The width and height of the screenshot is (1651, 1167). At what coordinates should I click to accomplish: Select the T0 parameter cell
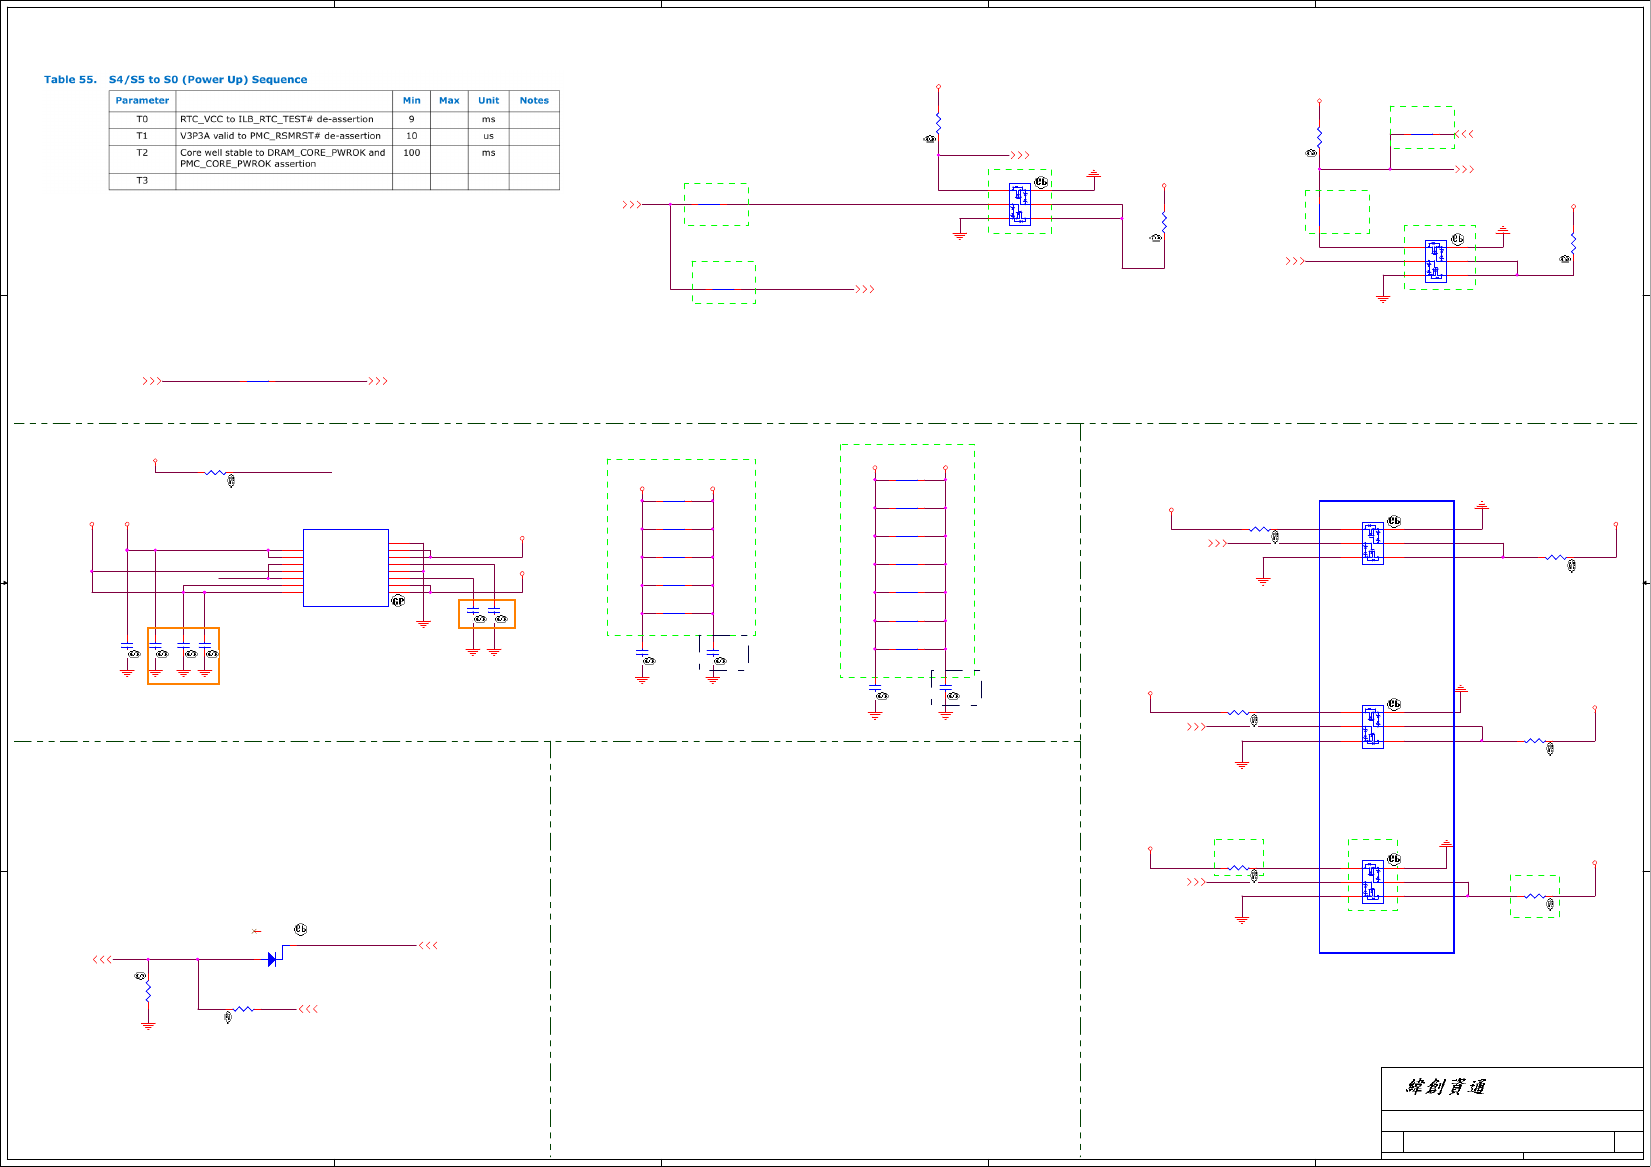point(142,119)
